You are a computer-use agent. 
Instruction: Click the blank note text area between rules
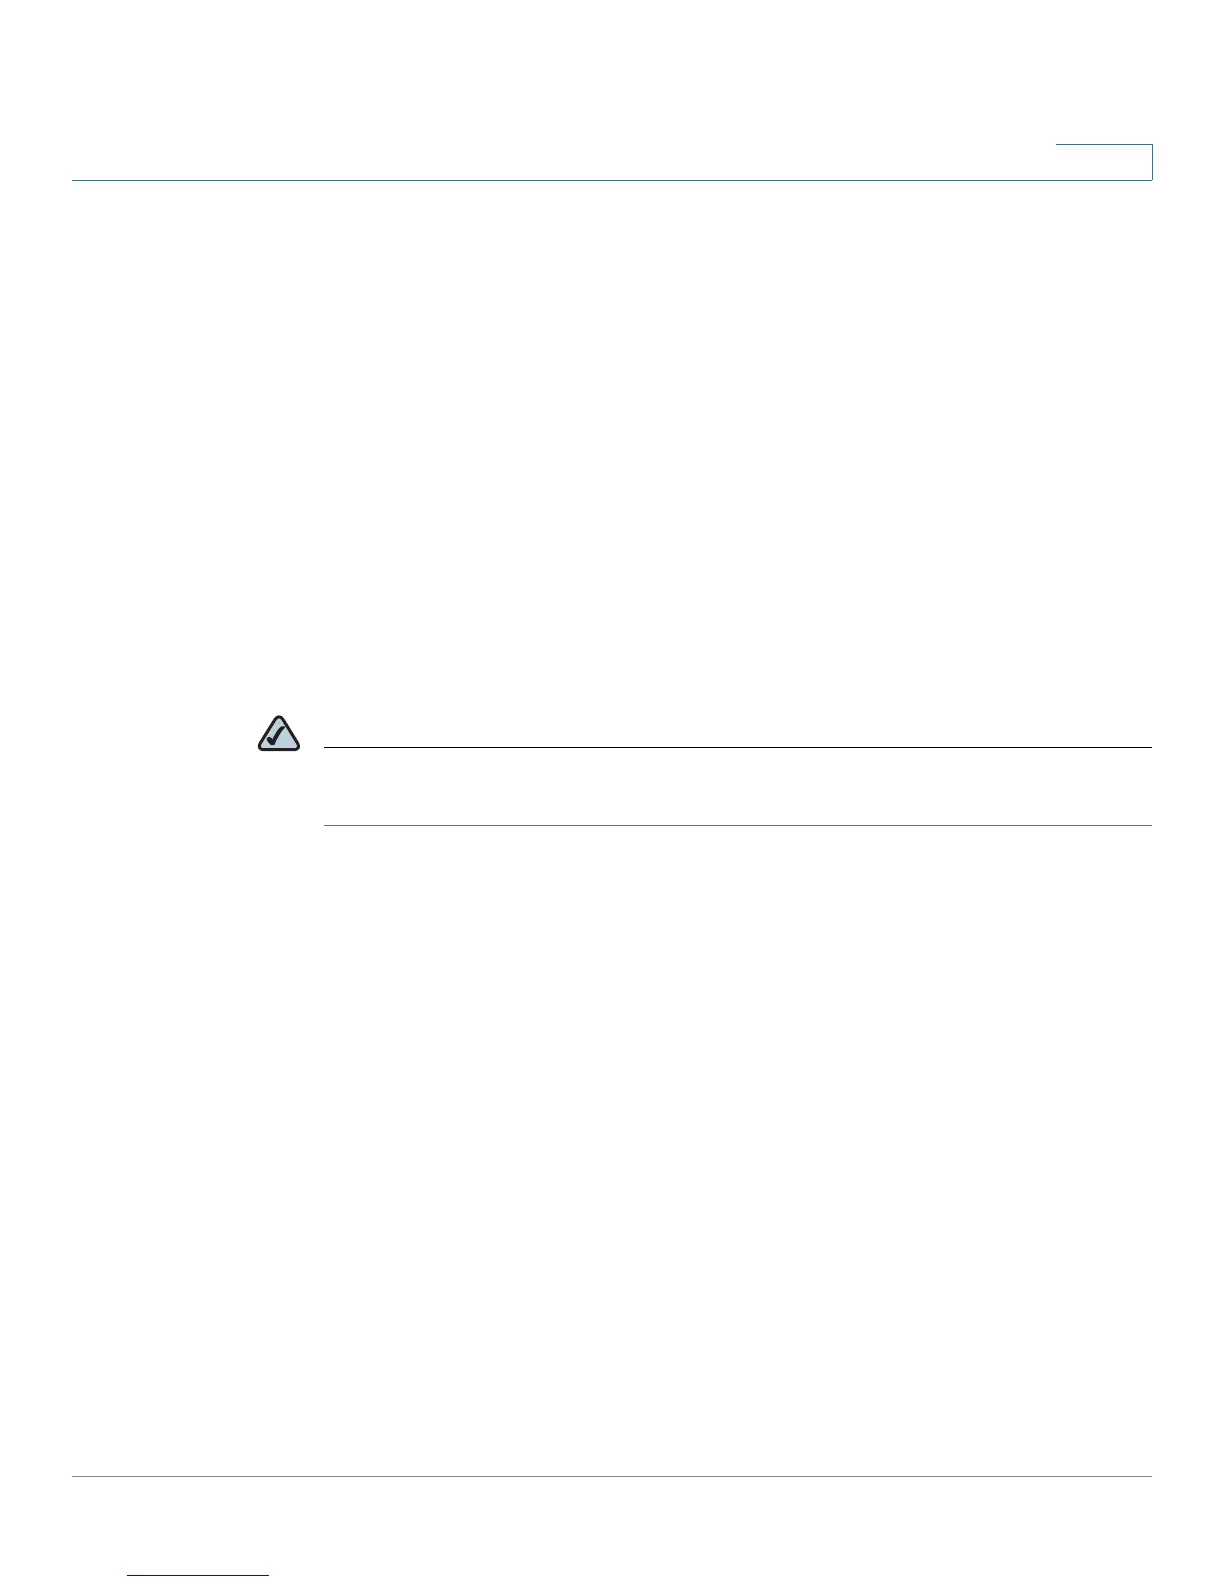tap(738, 786)
